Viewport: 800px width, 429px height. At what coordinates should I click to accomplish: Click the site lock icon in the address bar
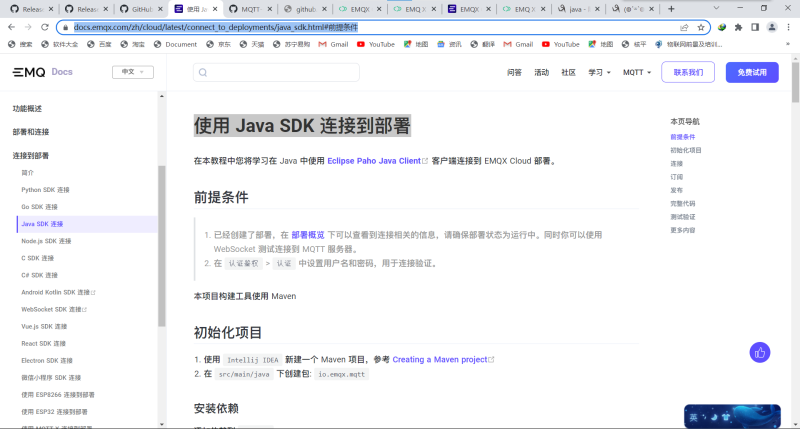click(x=65, y=27)
